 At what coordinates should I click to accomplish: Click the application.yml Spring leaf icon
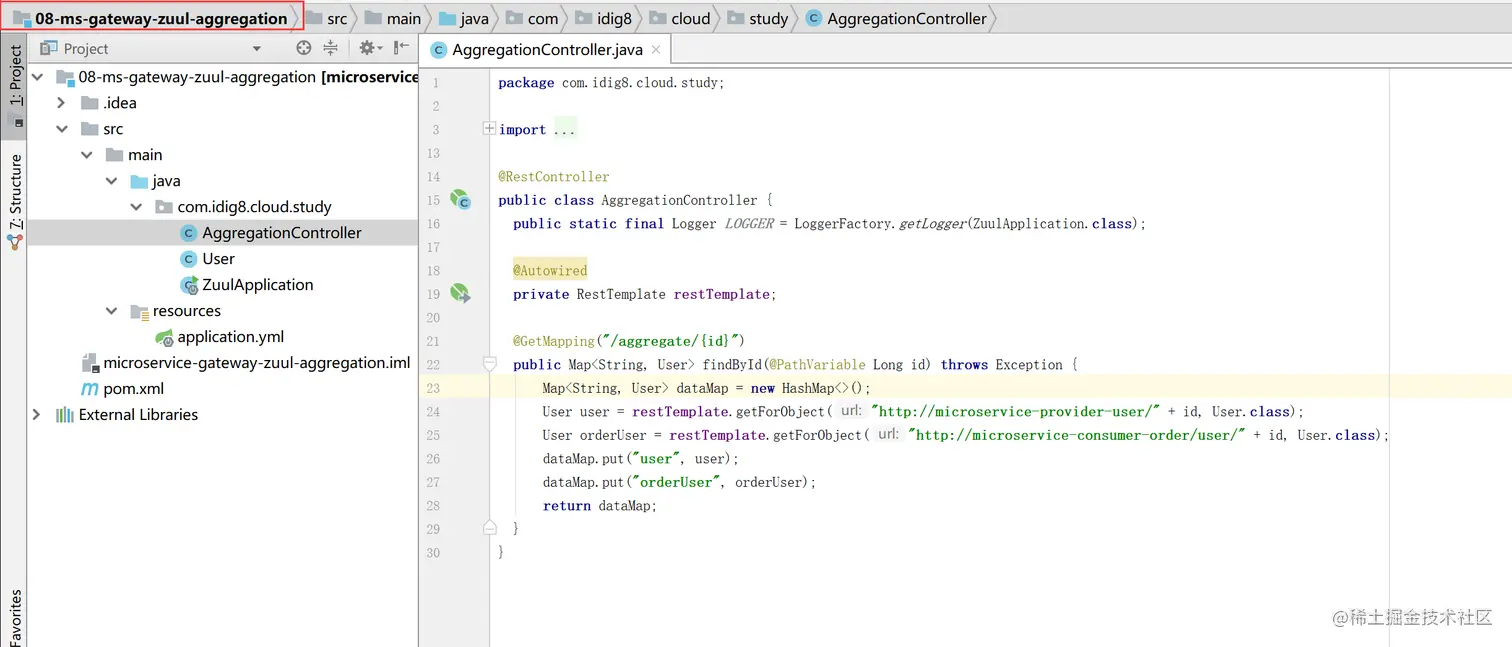164,337
